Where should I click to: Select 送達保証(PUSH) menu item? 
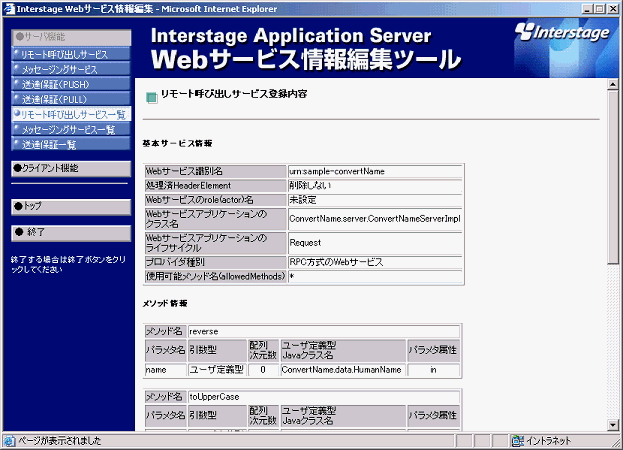[71, 84]
